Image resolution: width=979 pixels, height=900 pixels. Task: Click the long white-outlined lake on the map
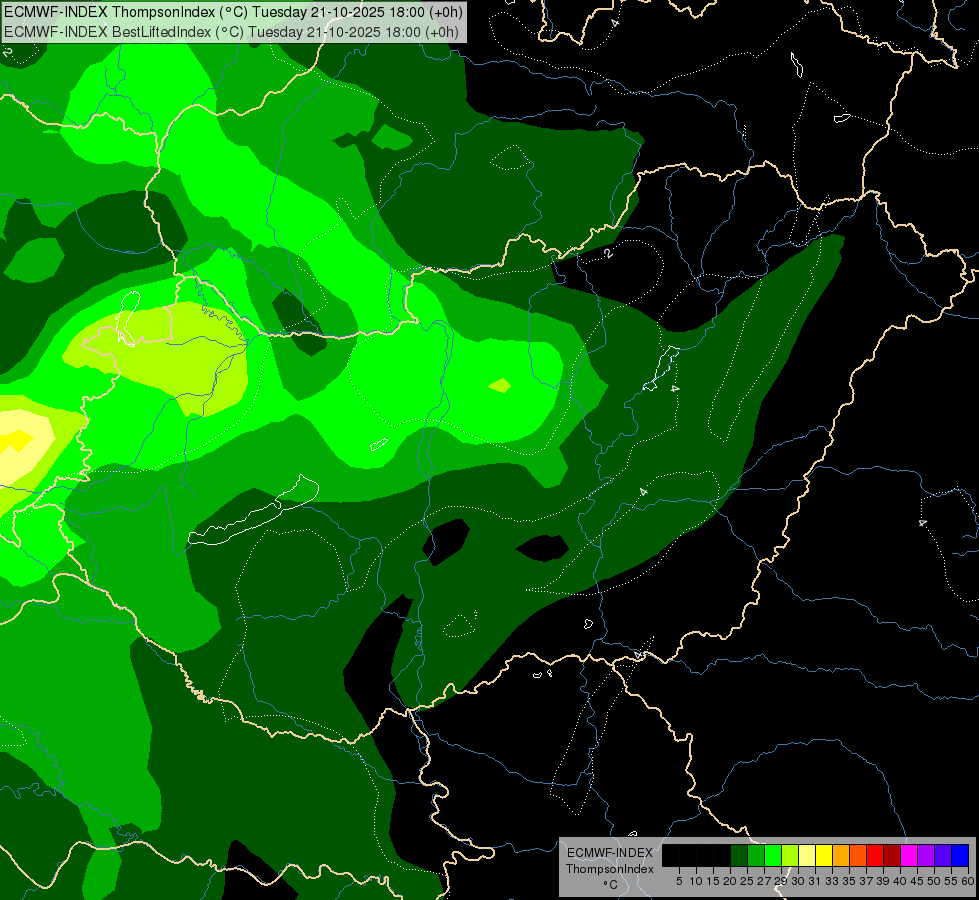(253, 510)
